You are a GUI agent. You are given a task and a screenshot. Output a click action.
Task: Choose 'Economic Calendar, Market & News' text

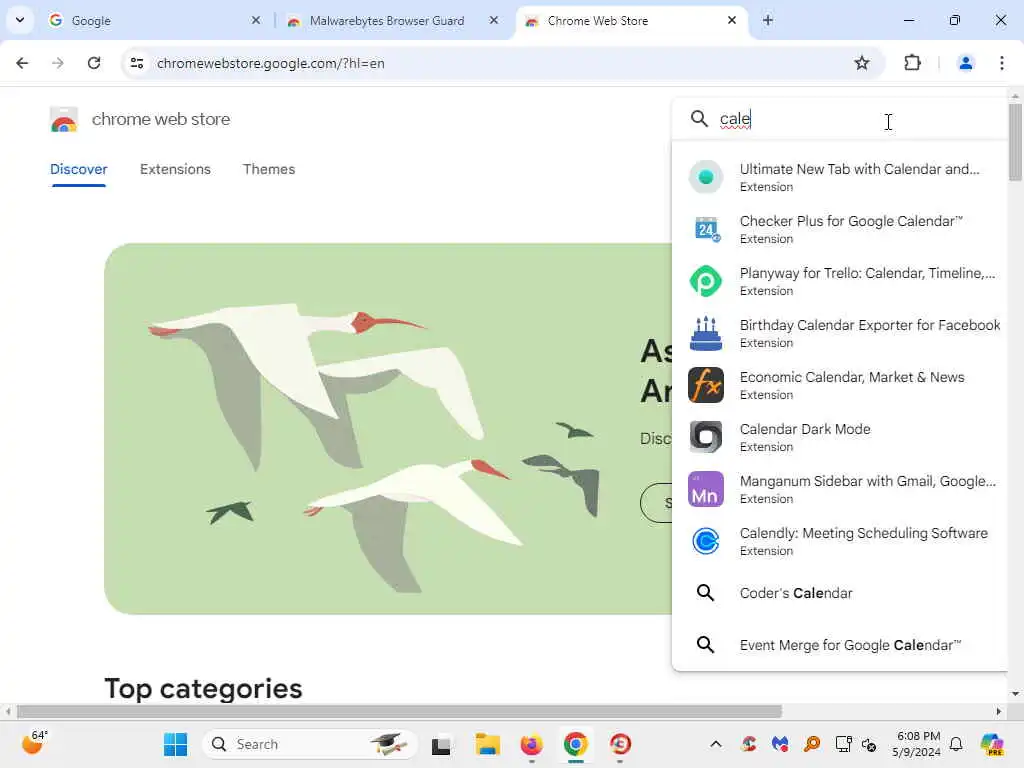tap(852, 377)
